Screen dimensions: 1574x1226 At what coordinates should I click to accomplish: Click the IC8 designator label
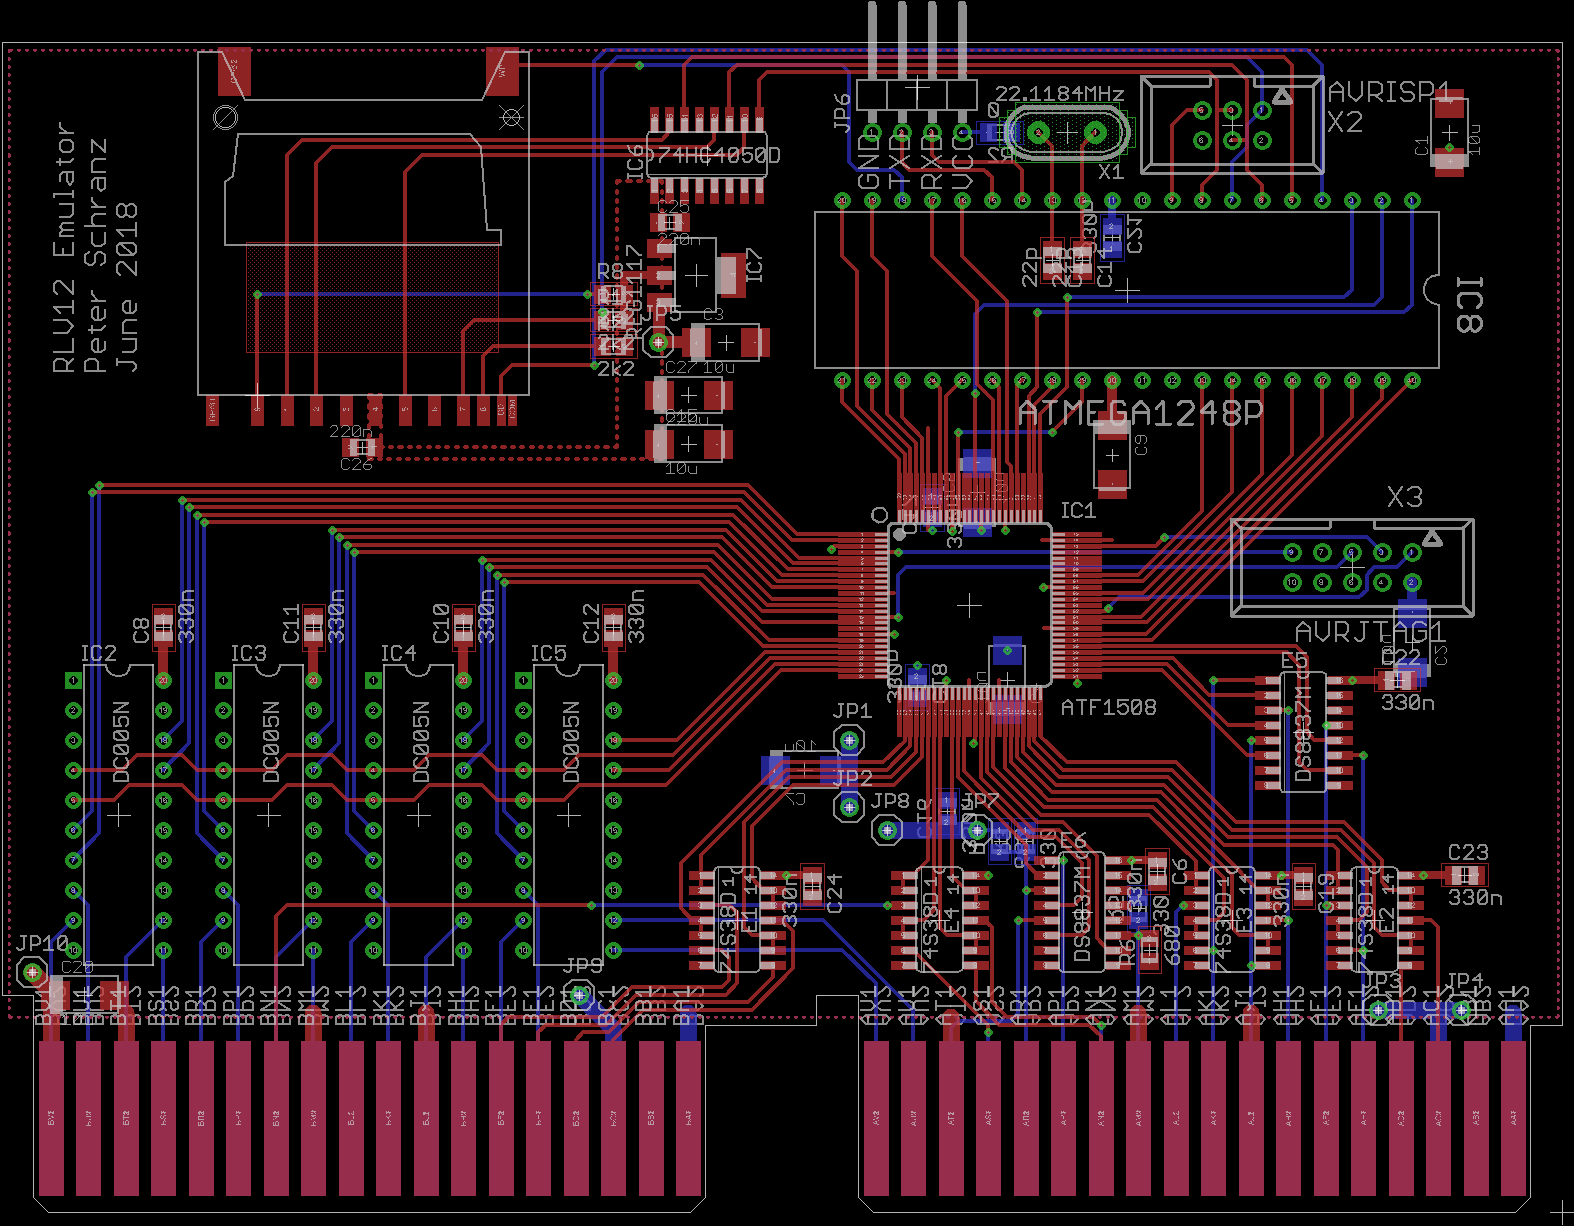(x=1469, y=306)
